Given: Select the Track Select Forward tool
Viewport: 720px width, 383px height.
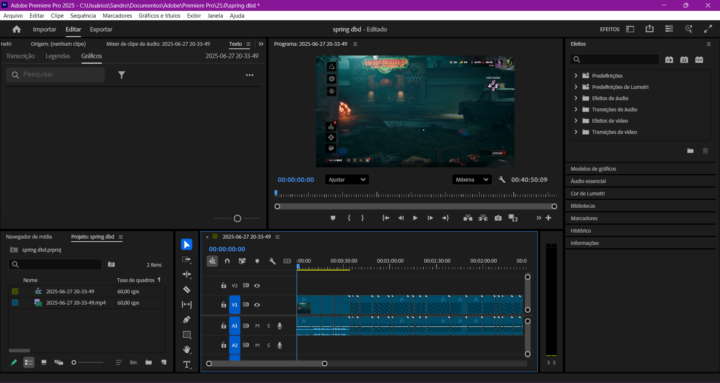Looking at the screenshot, I should click(x=186, y=259).
